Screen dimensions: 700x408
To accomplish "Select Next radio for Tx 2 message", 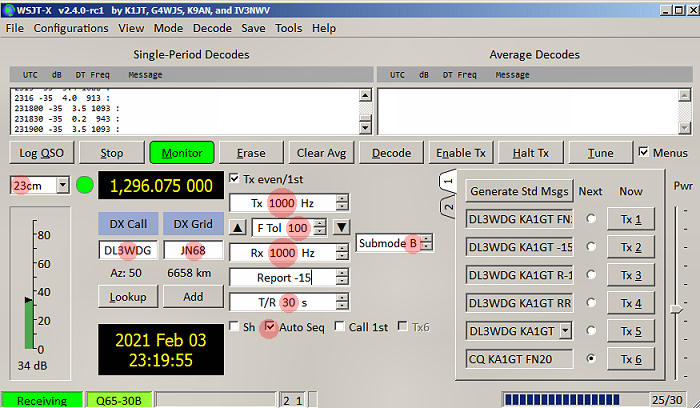I will point(591,246).
